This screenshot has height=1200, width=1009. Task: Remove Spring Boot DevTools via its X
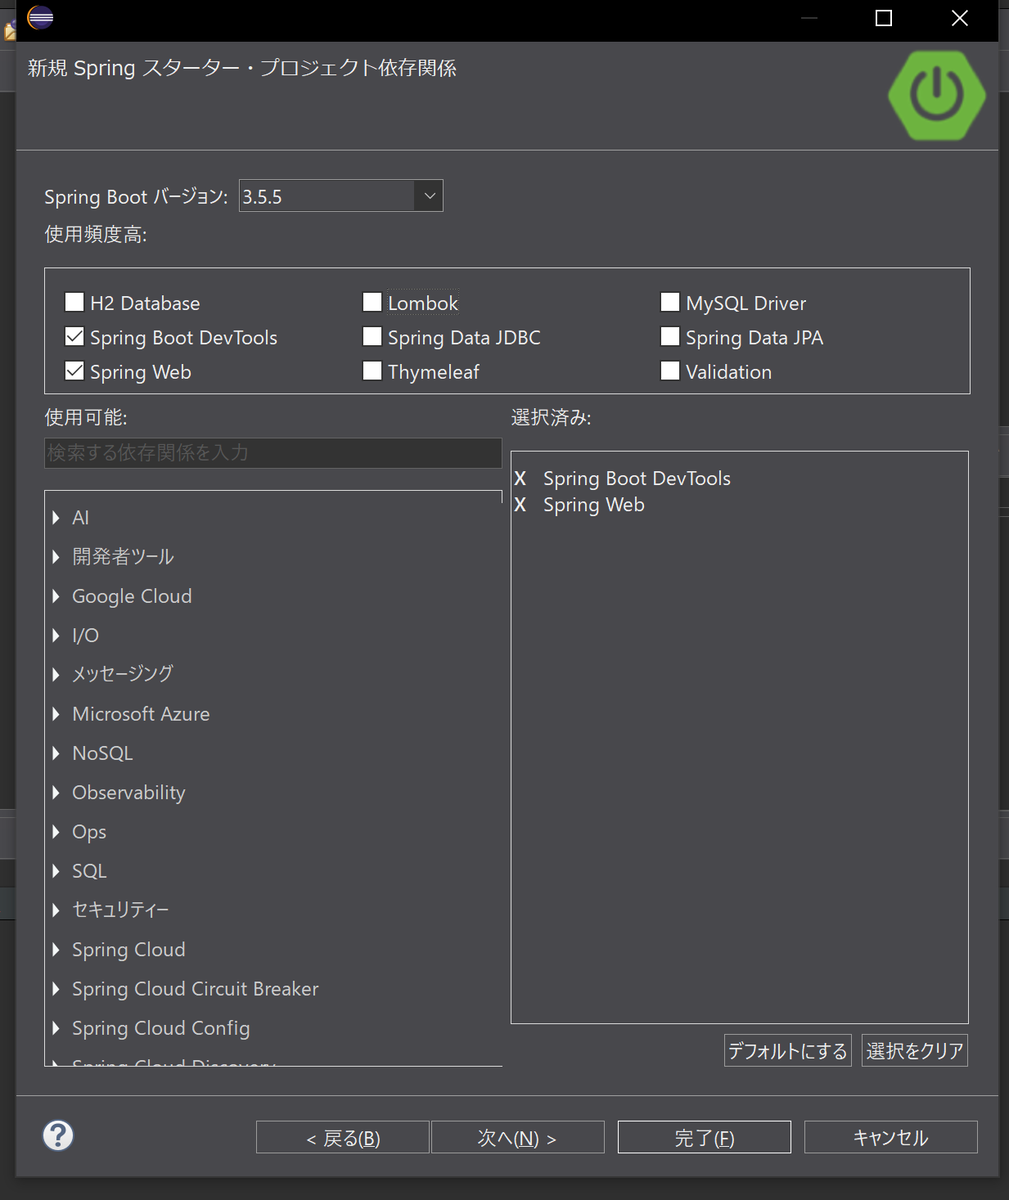click(x=520, y=479)
